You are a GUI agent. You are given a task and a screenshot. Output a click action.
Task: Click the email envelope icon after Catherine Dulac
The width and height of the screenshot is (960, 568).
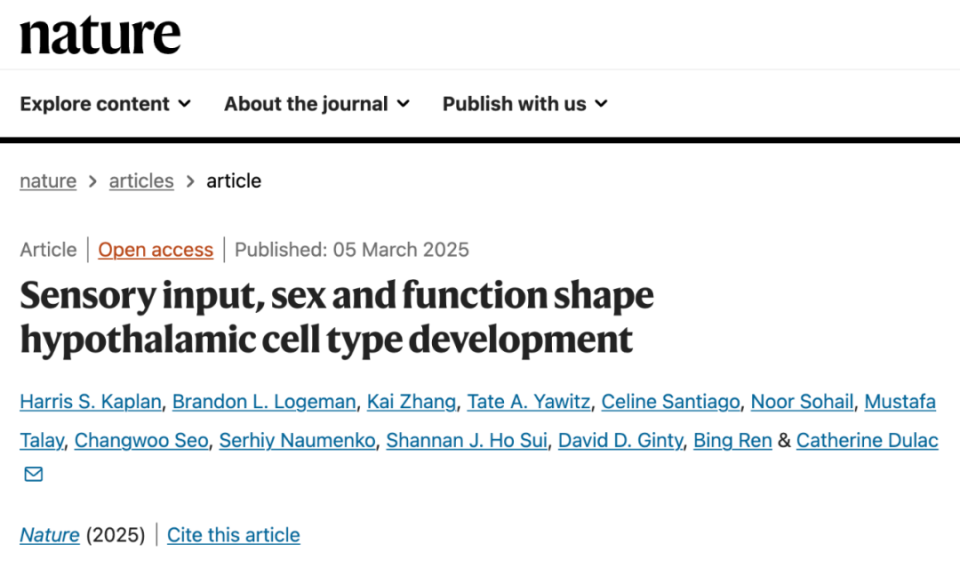click(34, 474)
